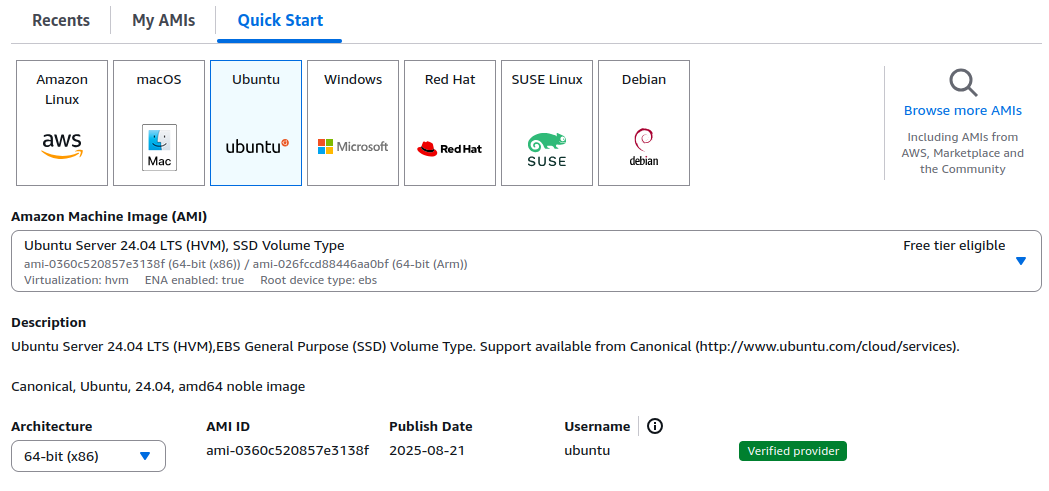Click the username value ubuntu
This screenshot has width=1049, height=491.
587,450
